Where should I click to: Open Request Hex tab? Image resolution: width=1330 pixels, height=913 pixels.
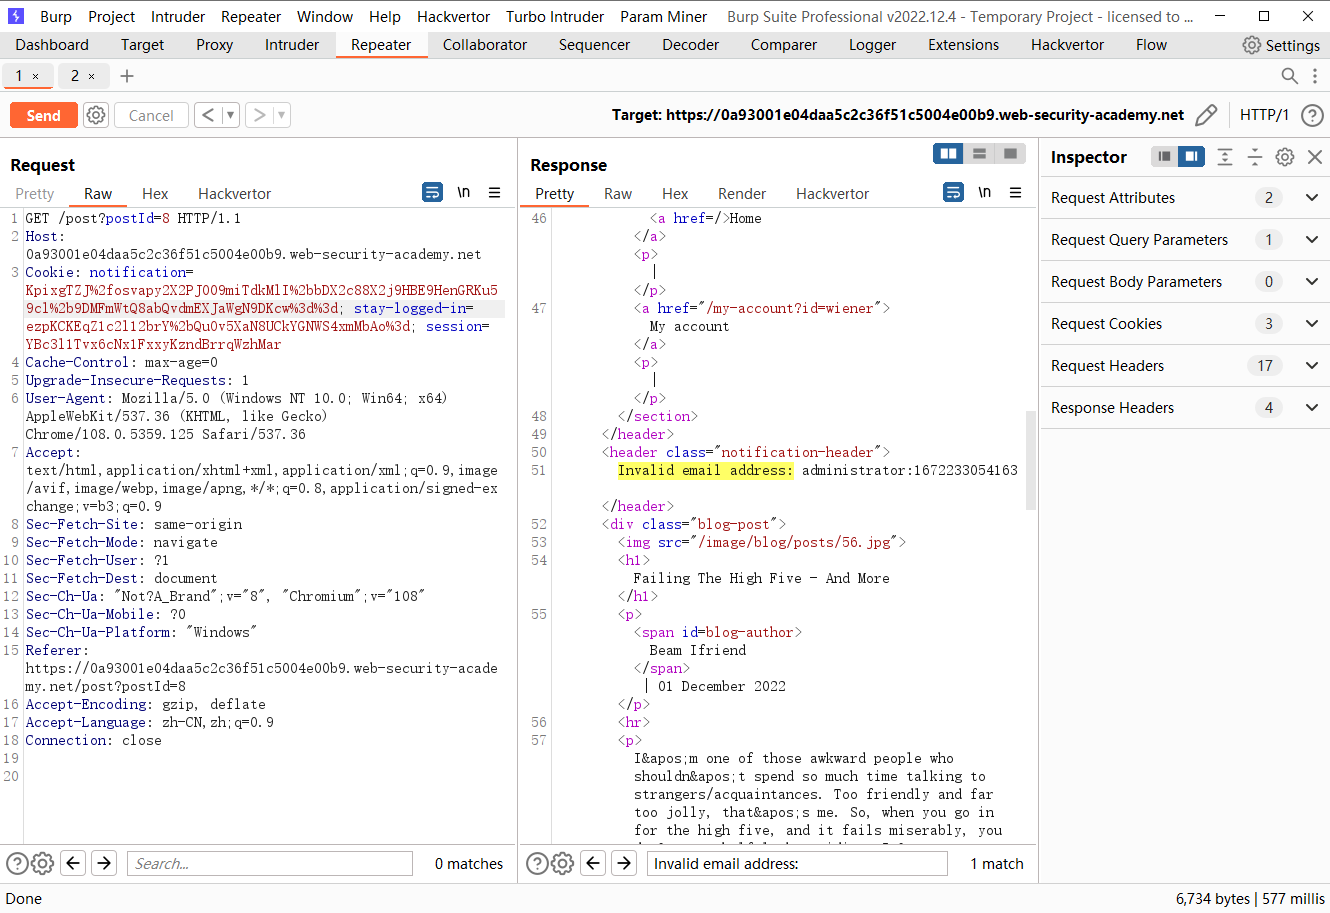pos(155,194)
